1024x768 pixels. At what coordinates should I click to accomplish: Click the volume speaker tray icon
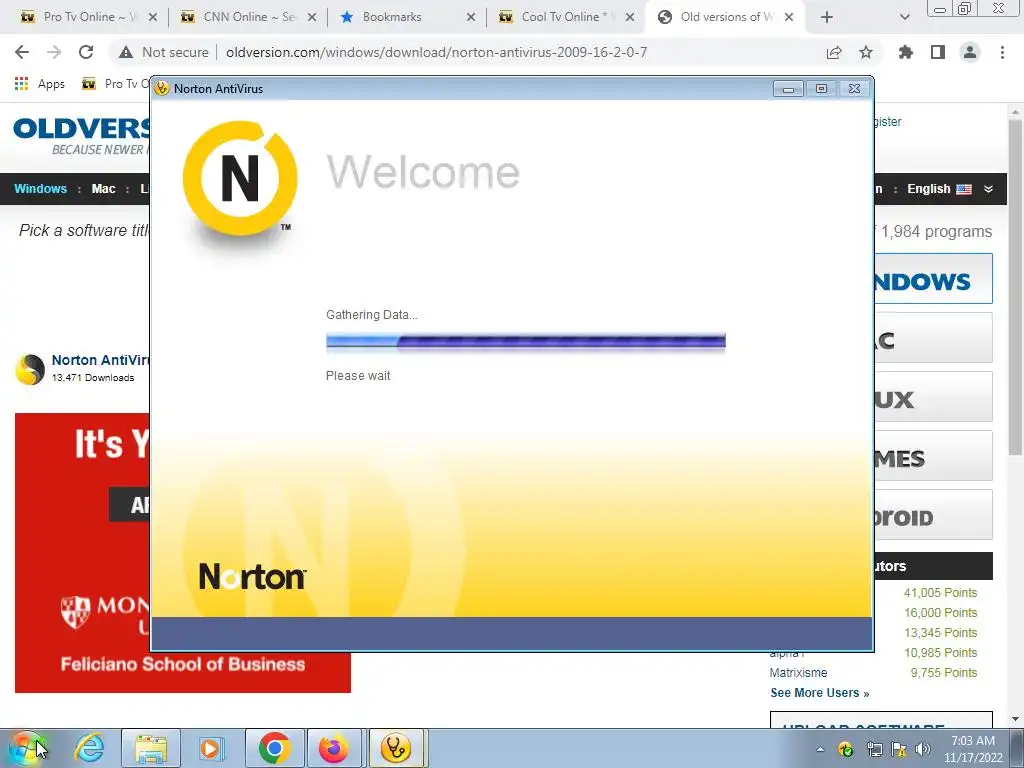click(x=923, y=749)
